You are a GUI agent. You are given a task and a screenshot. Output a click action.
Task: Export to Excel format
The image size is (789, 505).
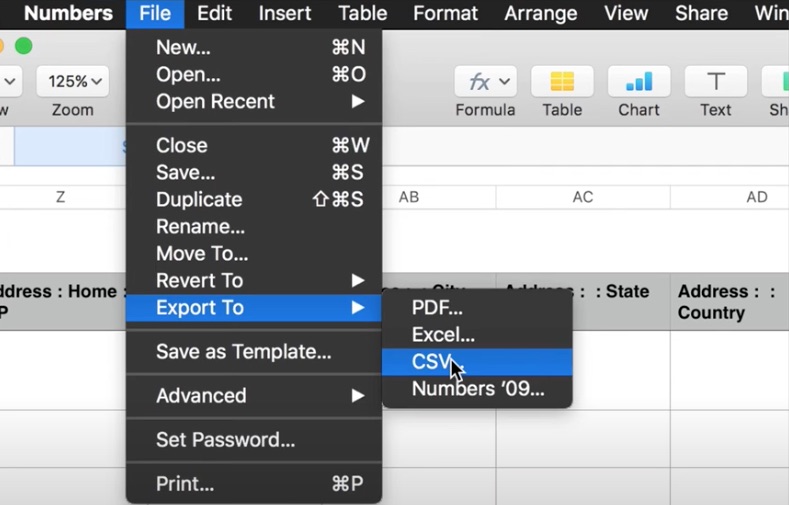pyautogui.click(x=443, y=335)
